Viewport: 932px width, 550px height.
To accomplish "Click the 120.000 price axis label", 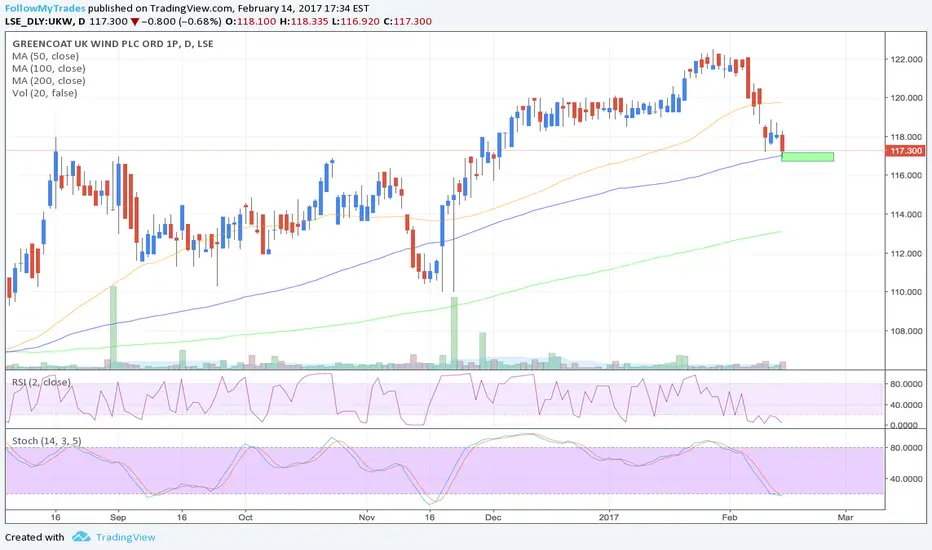I will [906, 98].
